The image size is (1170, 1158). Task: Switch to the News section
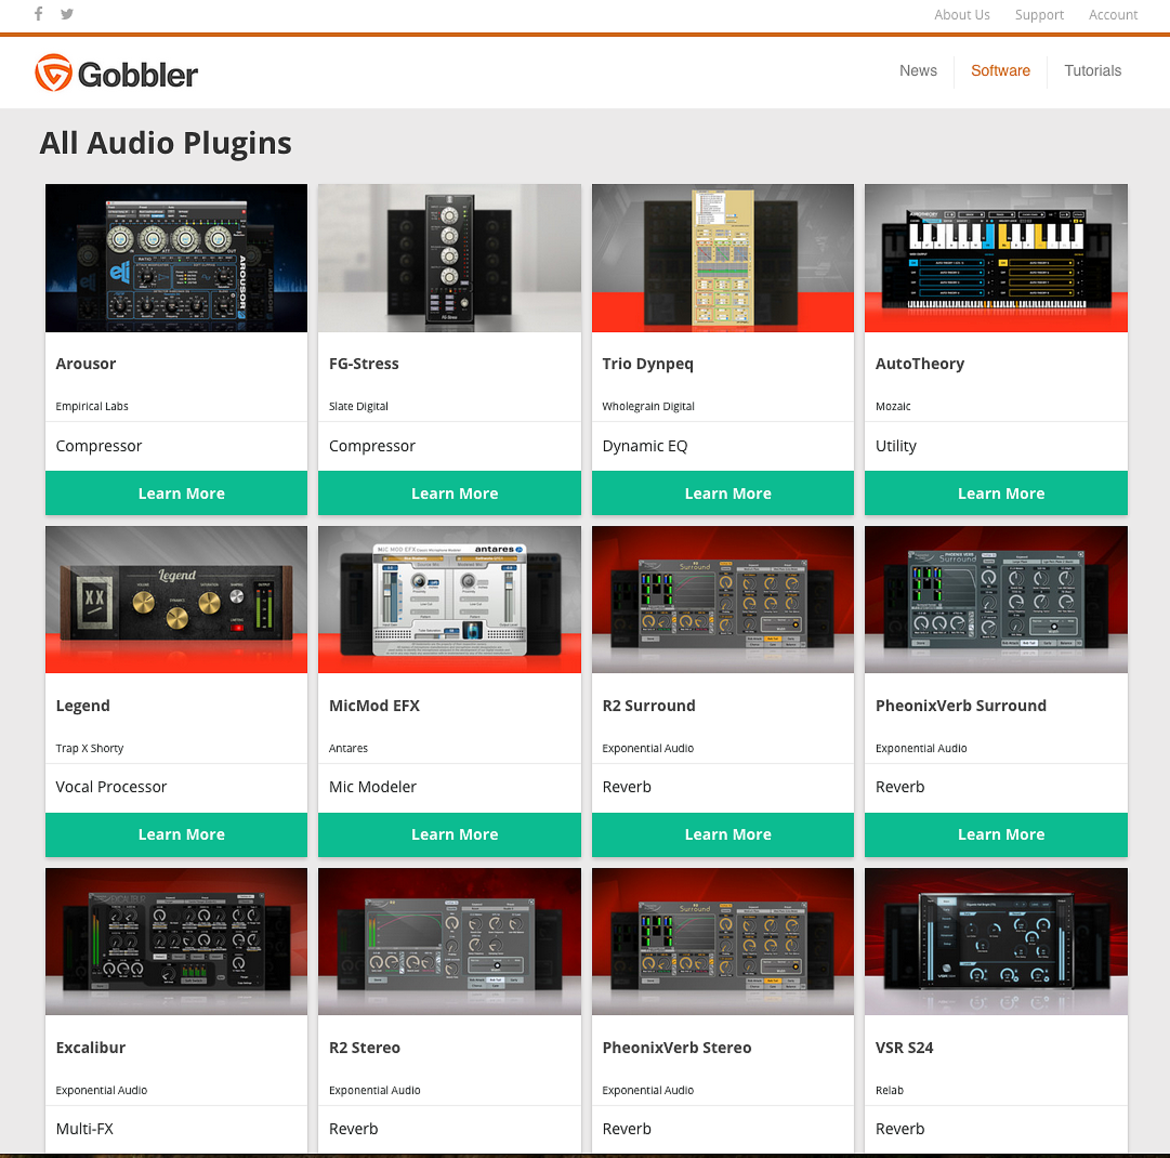918,71
